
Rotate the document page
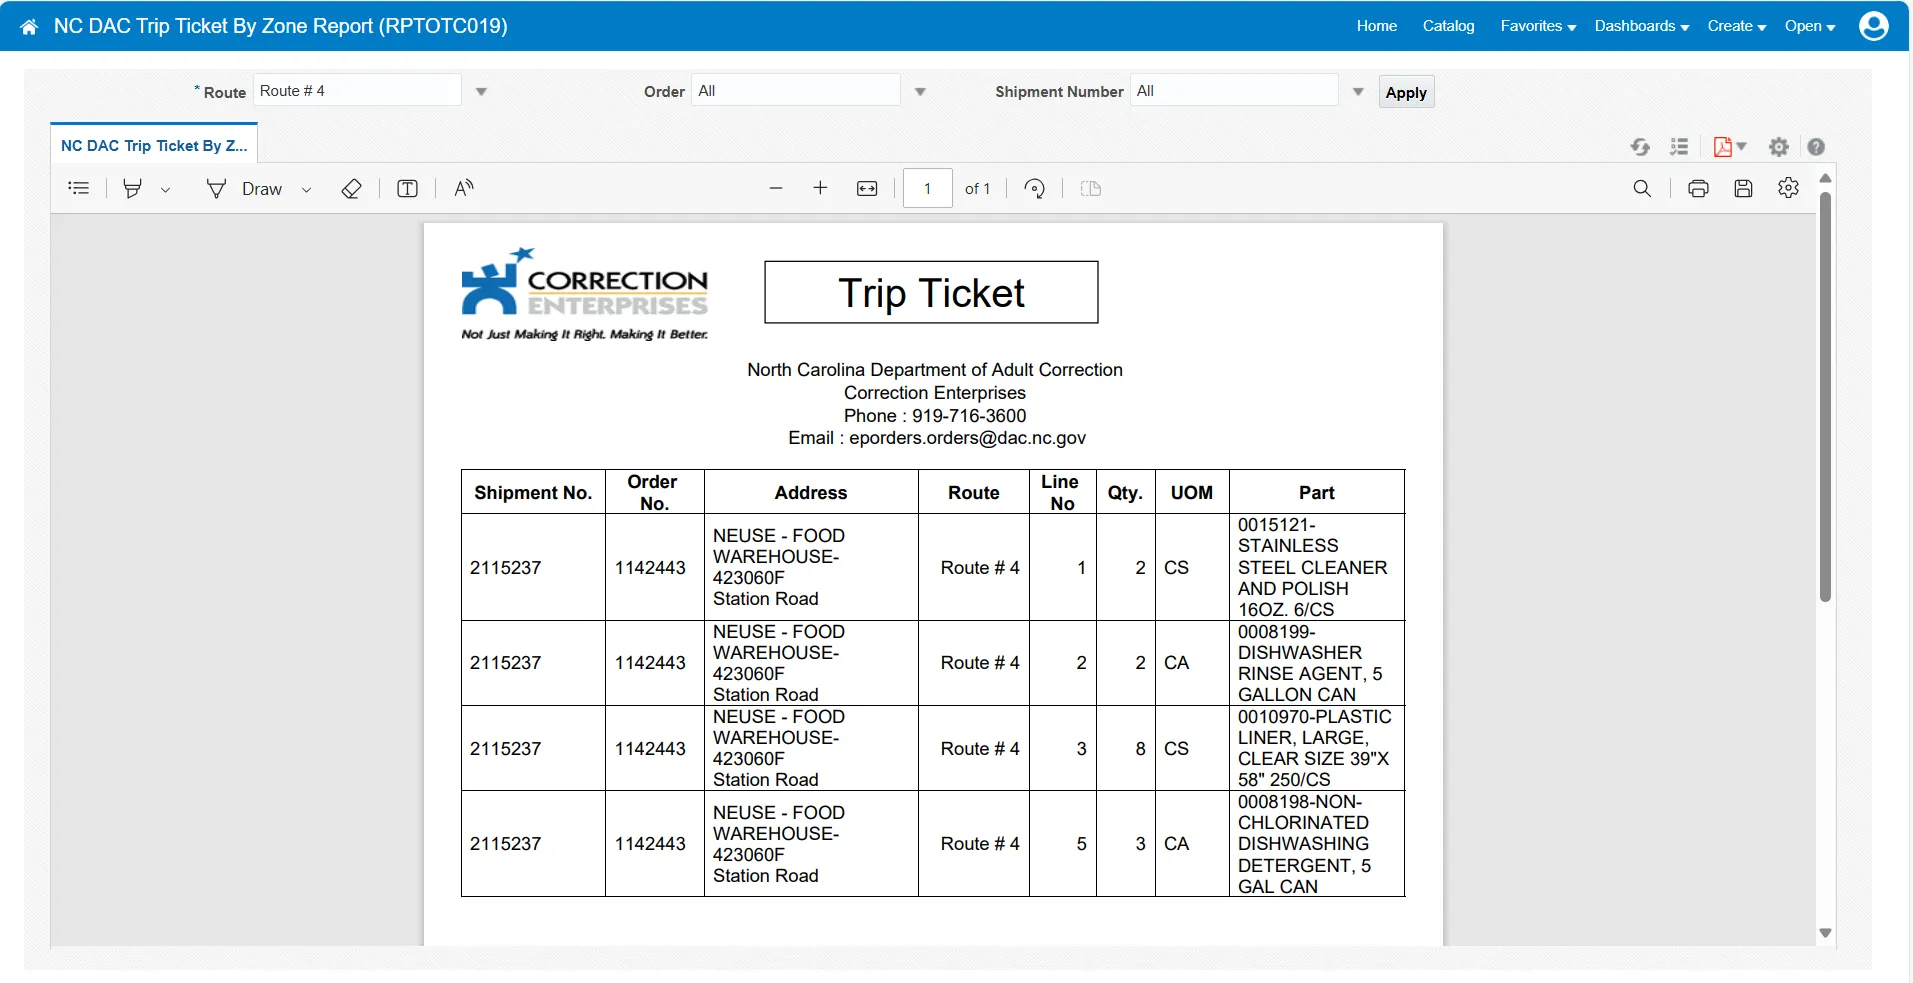click(x=1035, y=189)
